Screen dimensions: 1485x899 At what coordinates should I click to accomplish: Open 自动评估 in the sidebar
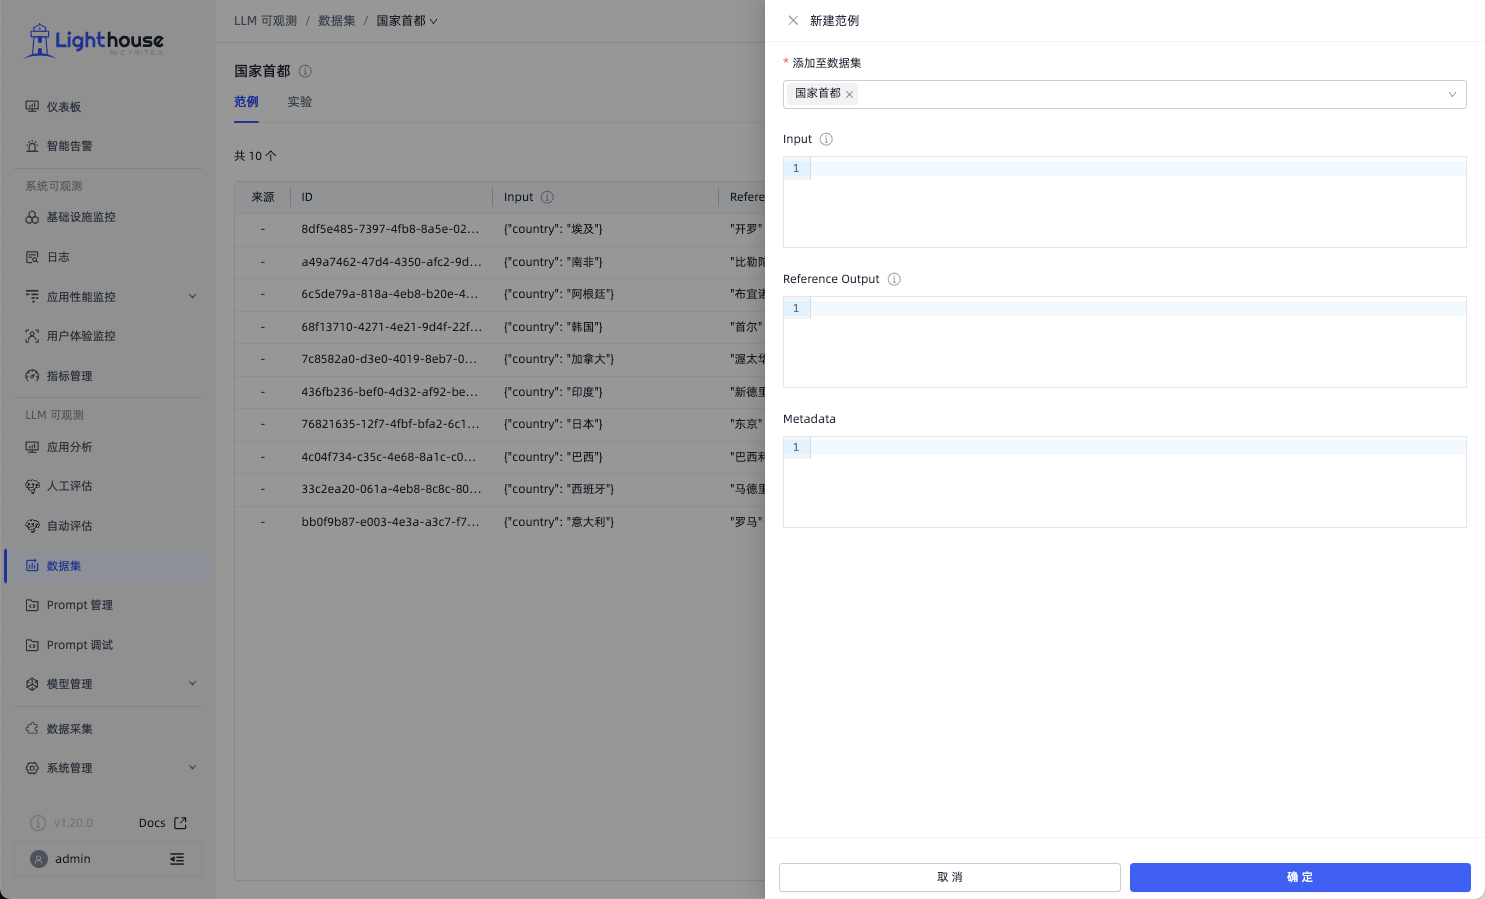point(108,526)
